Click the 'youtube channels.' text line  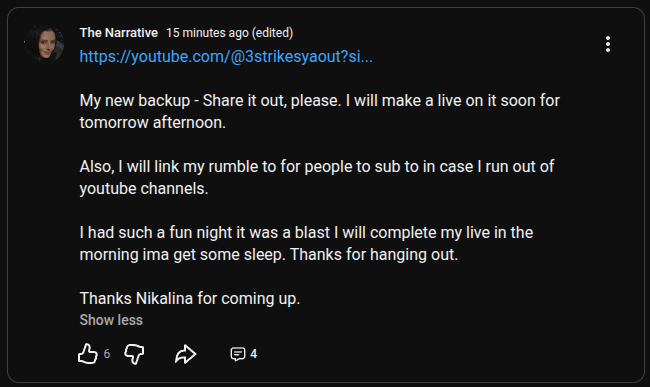click(144, 189)
